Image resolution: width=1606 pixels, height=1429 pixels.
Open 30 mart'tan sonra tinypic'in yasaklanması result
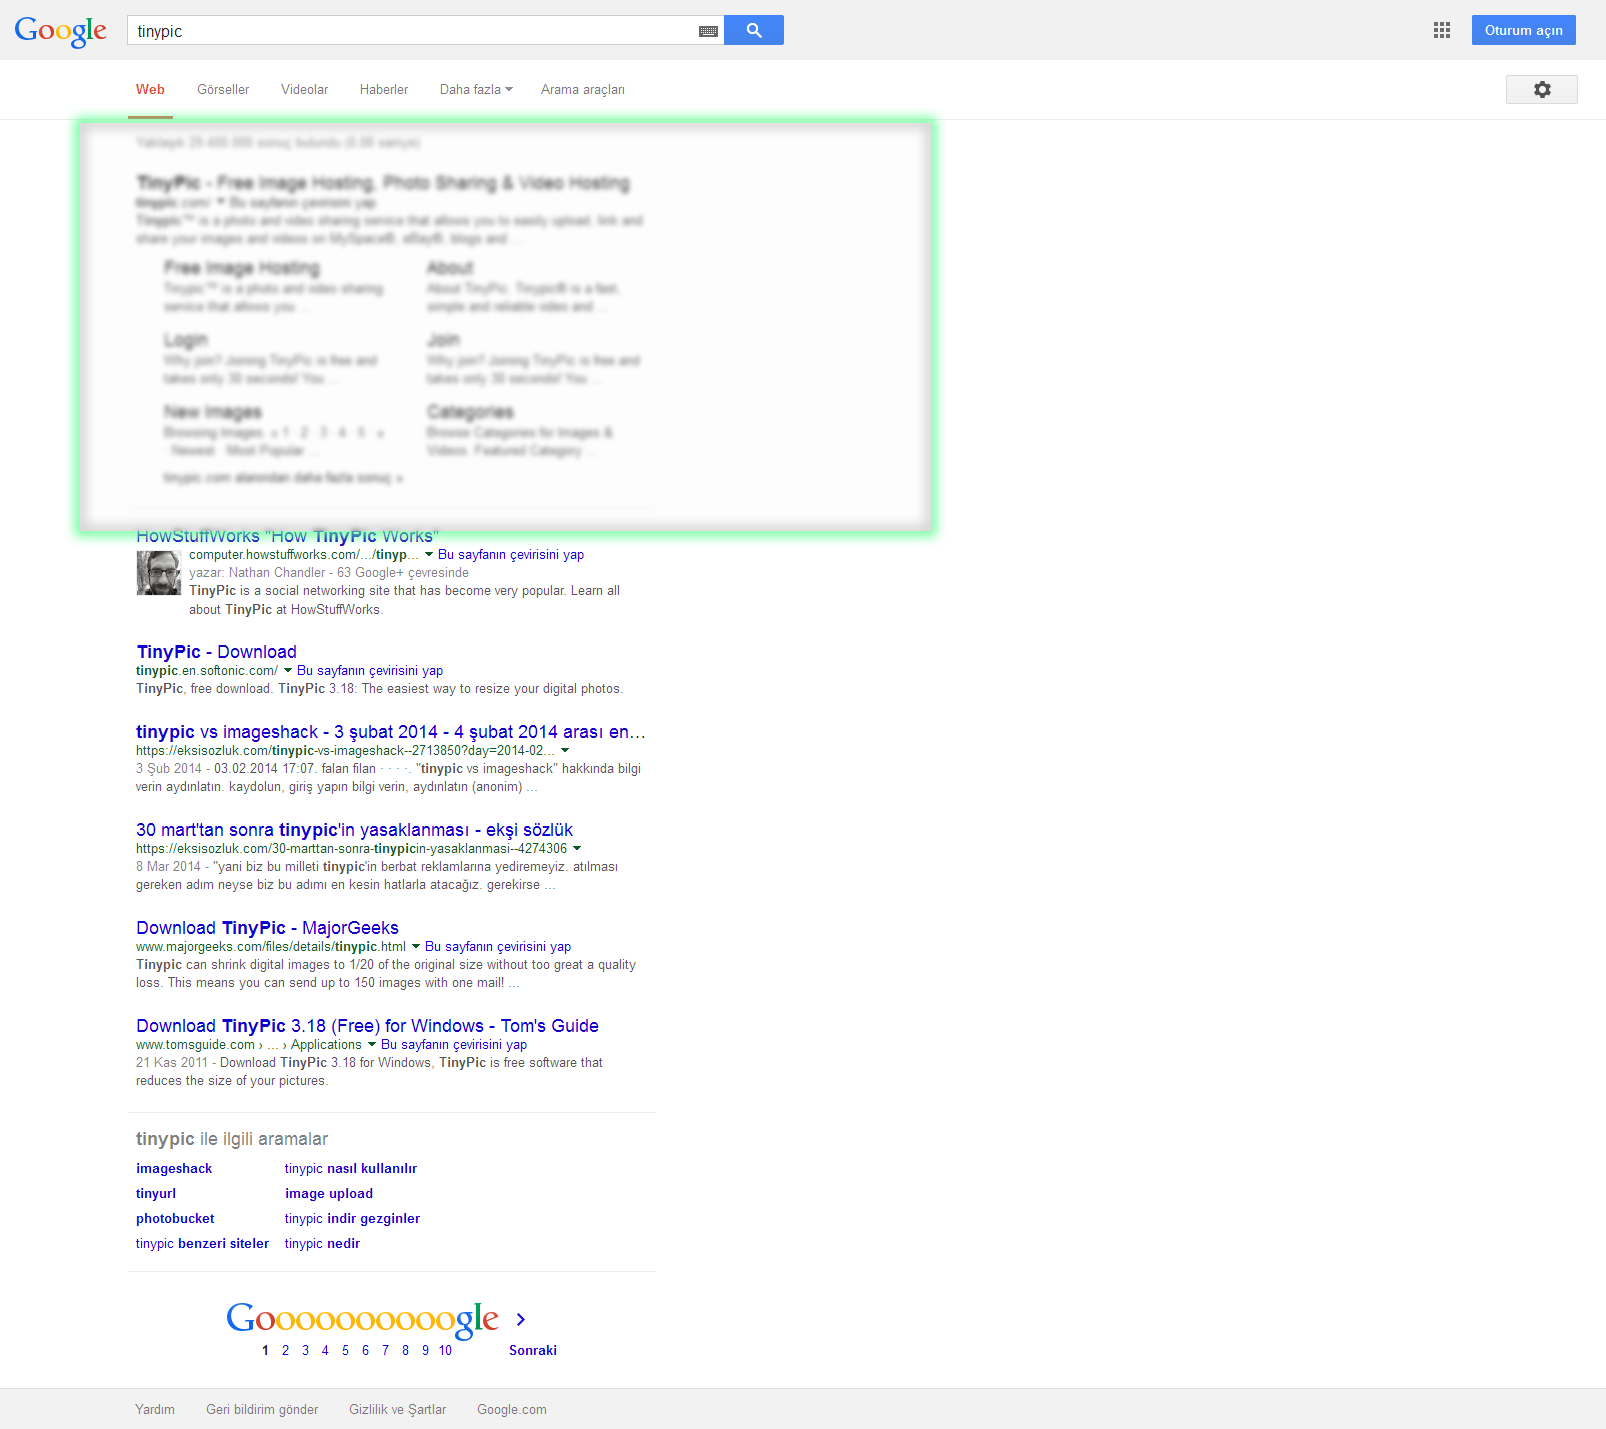[x=354, y=830]
